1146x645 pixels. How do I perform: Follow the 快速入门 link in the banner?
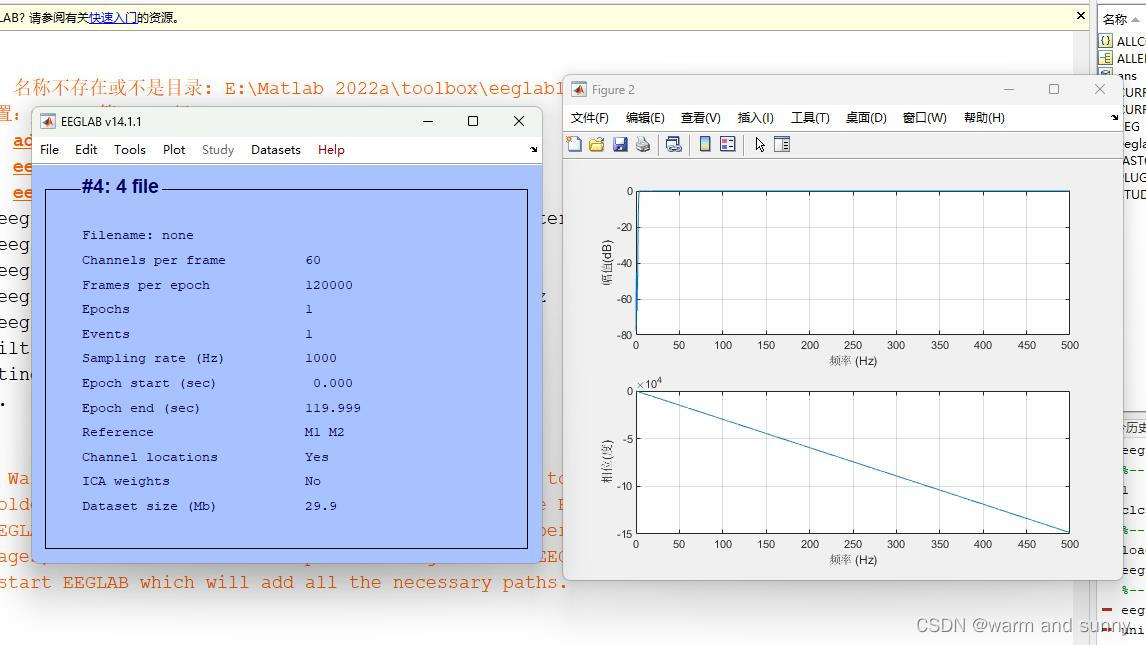click(x=113, y=18)
